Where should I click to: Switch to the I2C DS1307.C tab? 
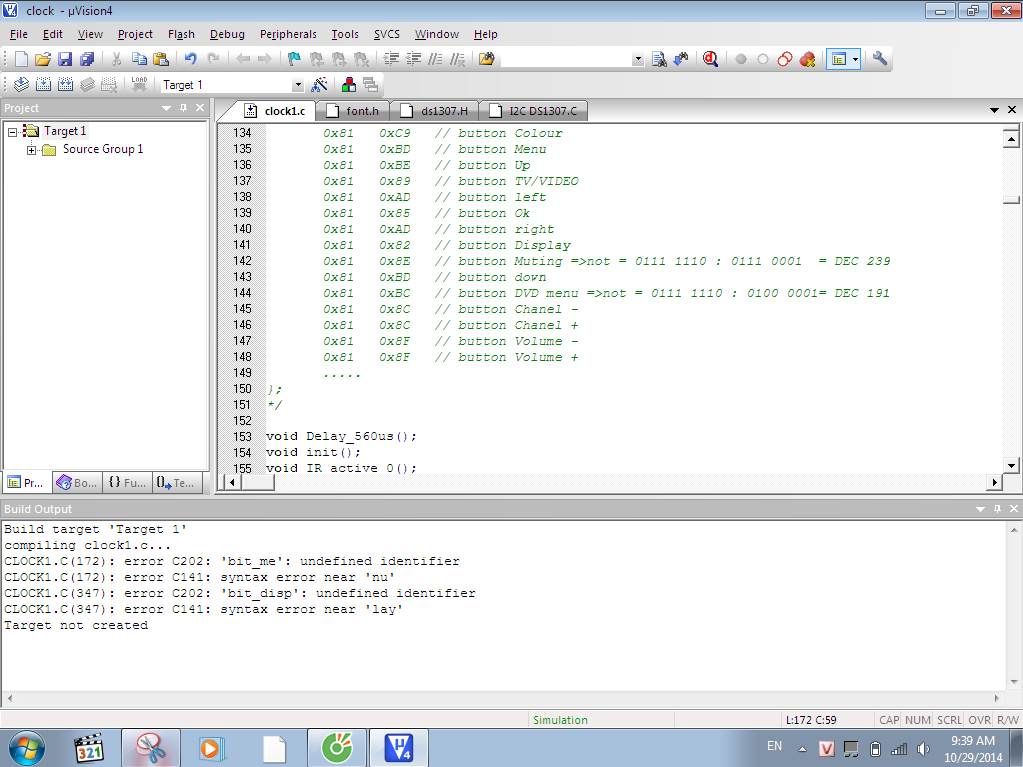[534, 111]
